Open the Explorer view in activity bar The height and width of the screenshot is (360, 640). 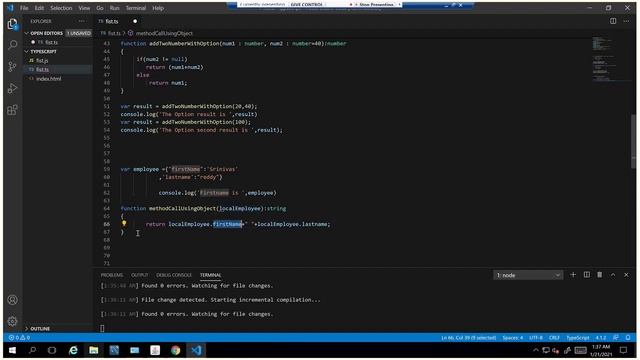tap(13, 24)
